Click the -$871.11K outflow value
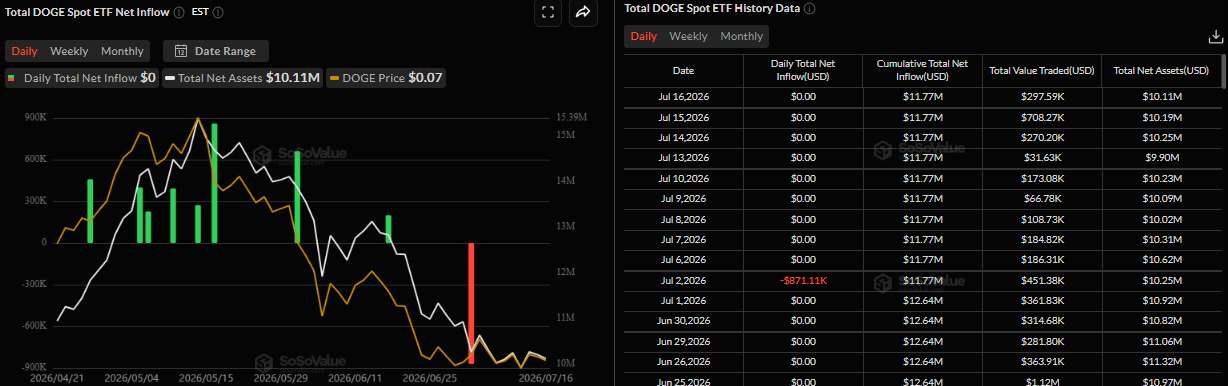Screen dimensions: 1228x386 [803, 280]
